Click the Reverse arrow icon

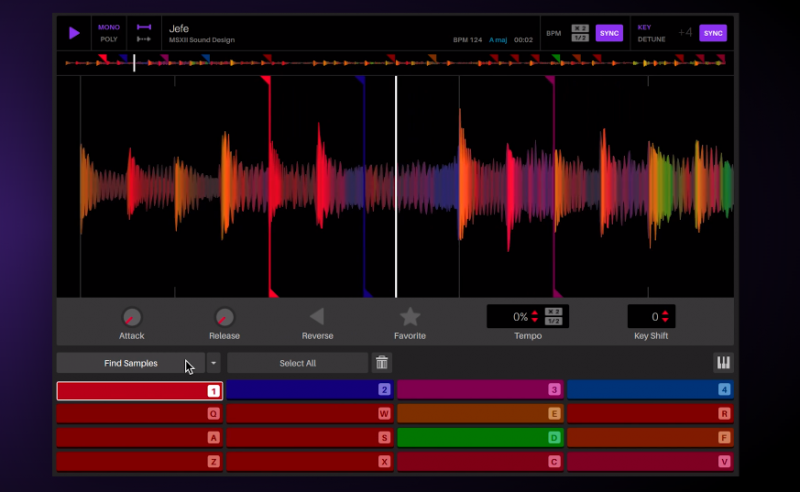click(316, 317)
